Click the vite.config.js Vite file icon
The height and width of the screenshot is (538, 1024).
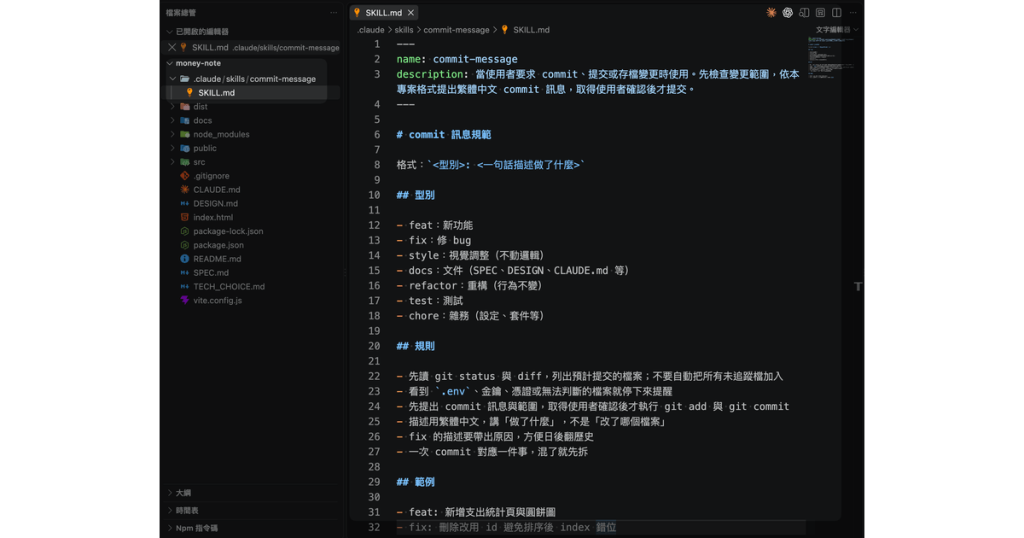coord(185,300)
